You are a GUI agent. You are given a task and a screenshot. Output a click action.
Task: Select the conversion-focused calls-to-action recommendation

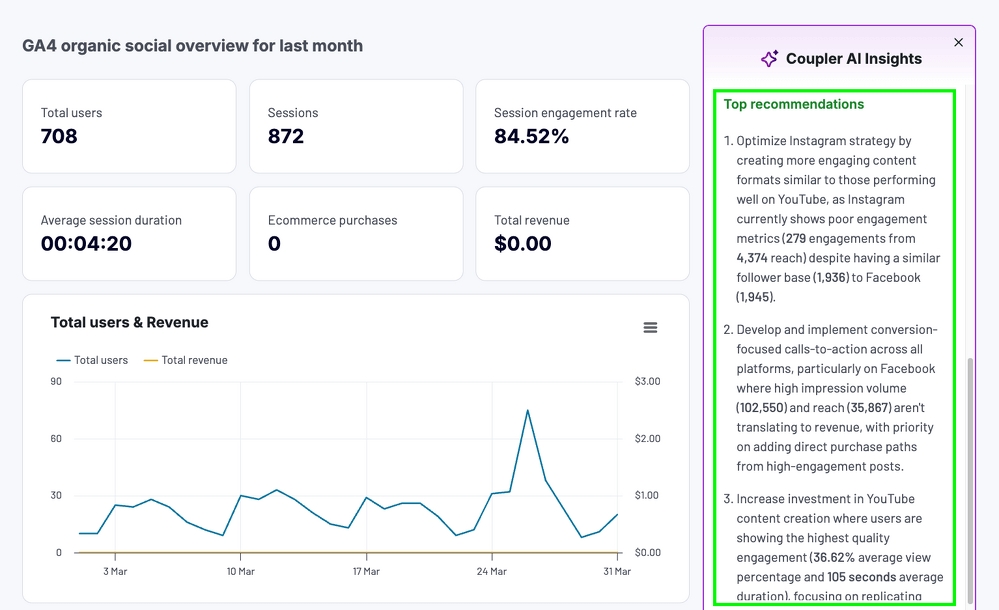point(837,398)
